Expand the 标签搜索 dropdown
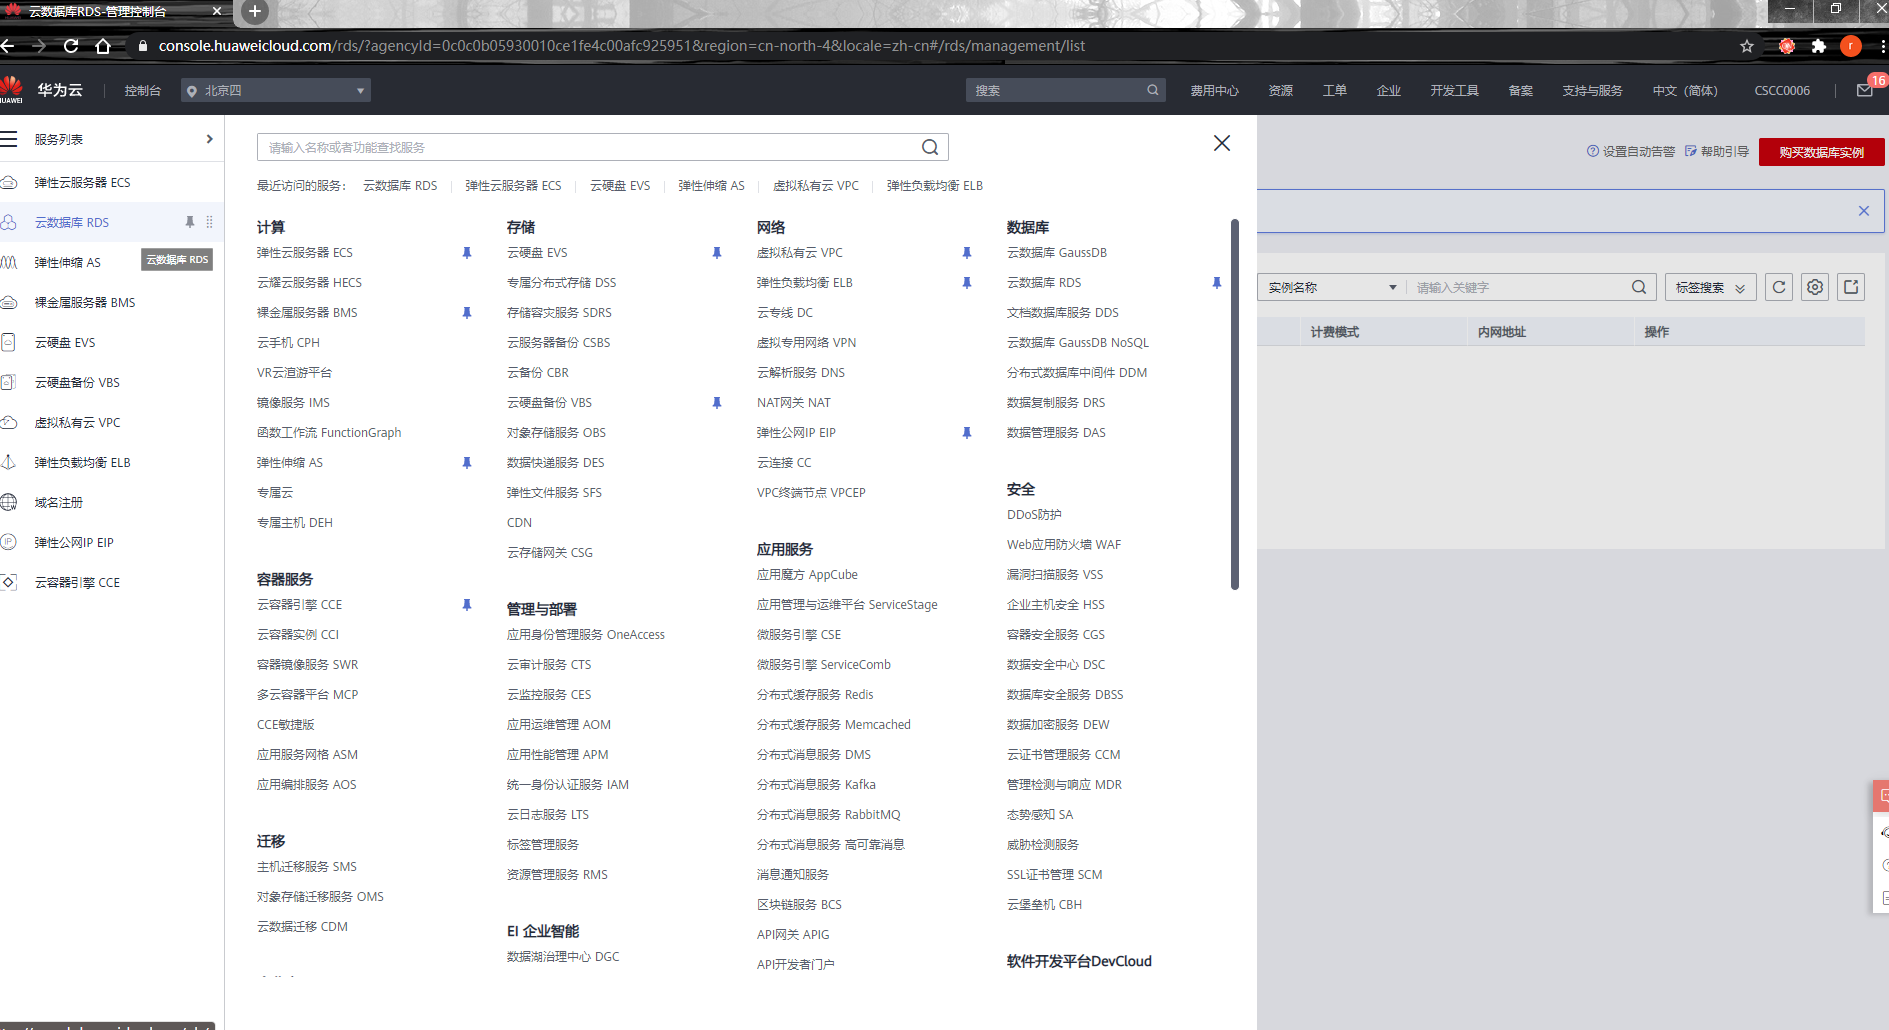 point(1710,287)
